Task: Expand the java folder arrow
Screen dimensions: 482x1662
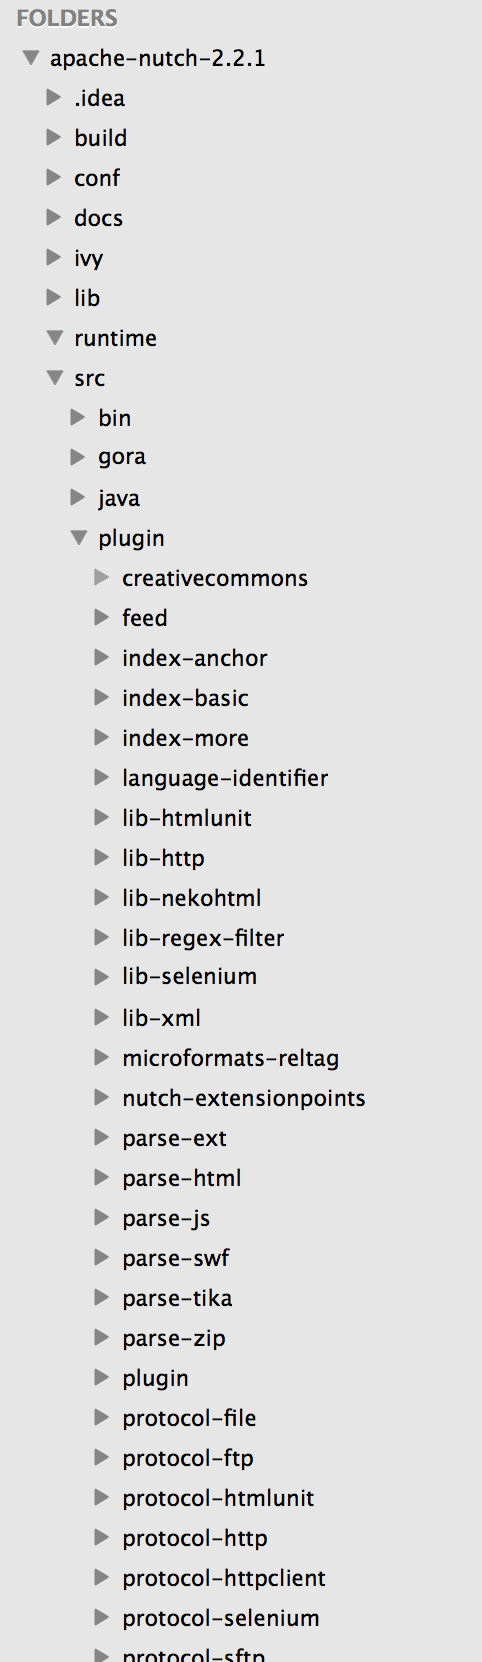Action: coord(78,497)
